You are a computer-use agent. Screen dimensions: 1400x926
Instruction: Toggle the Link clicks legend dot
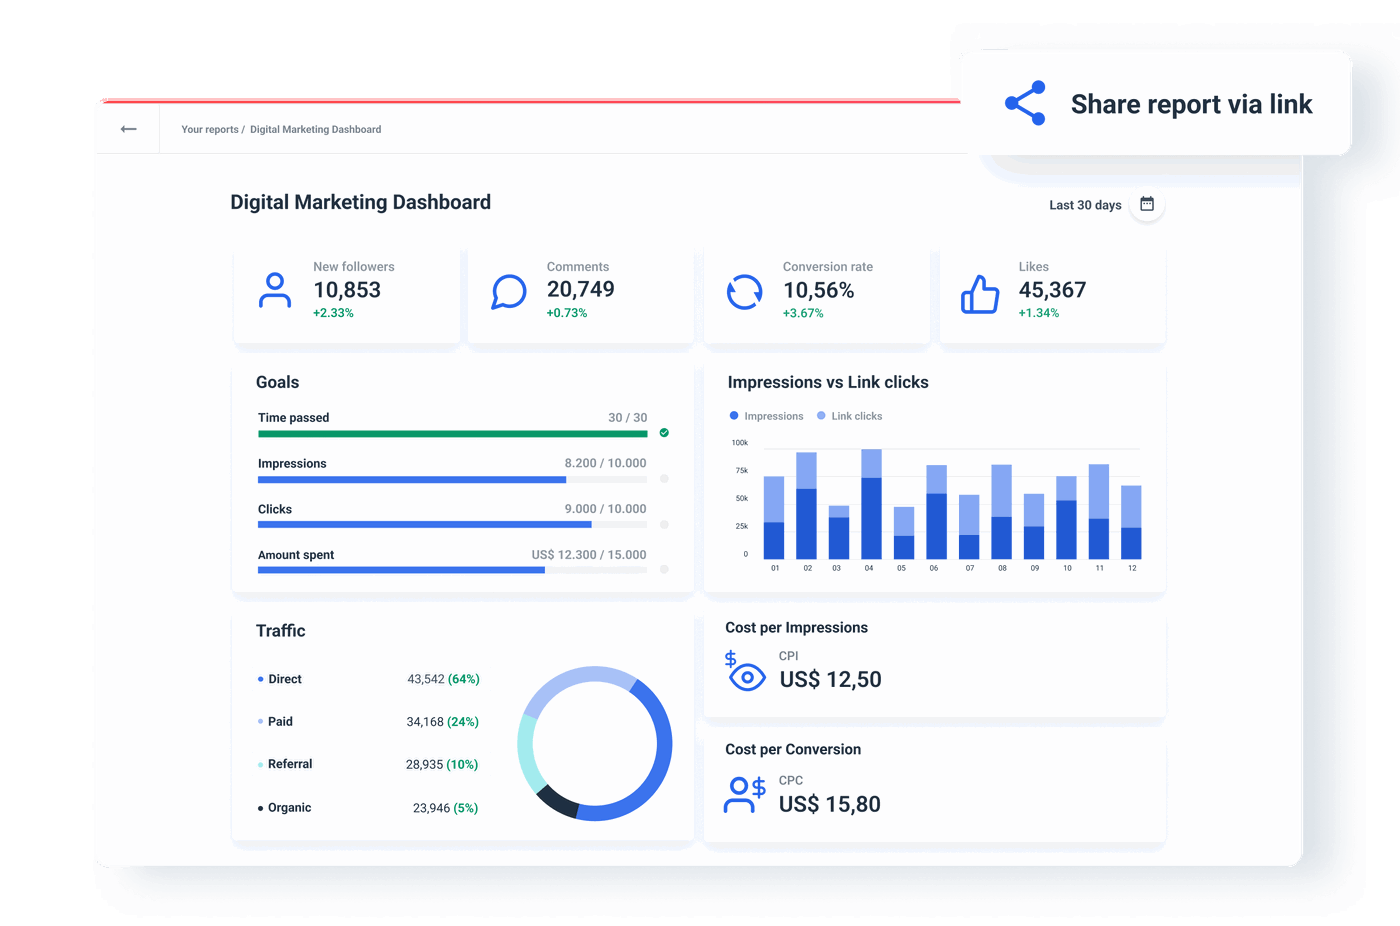click(820, 415)
